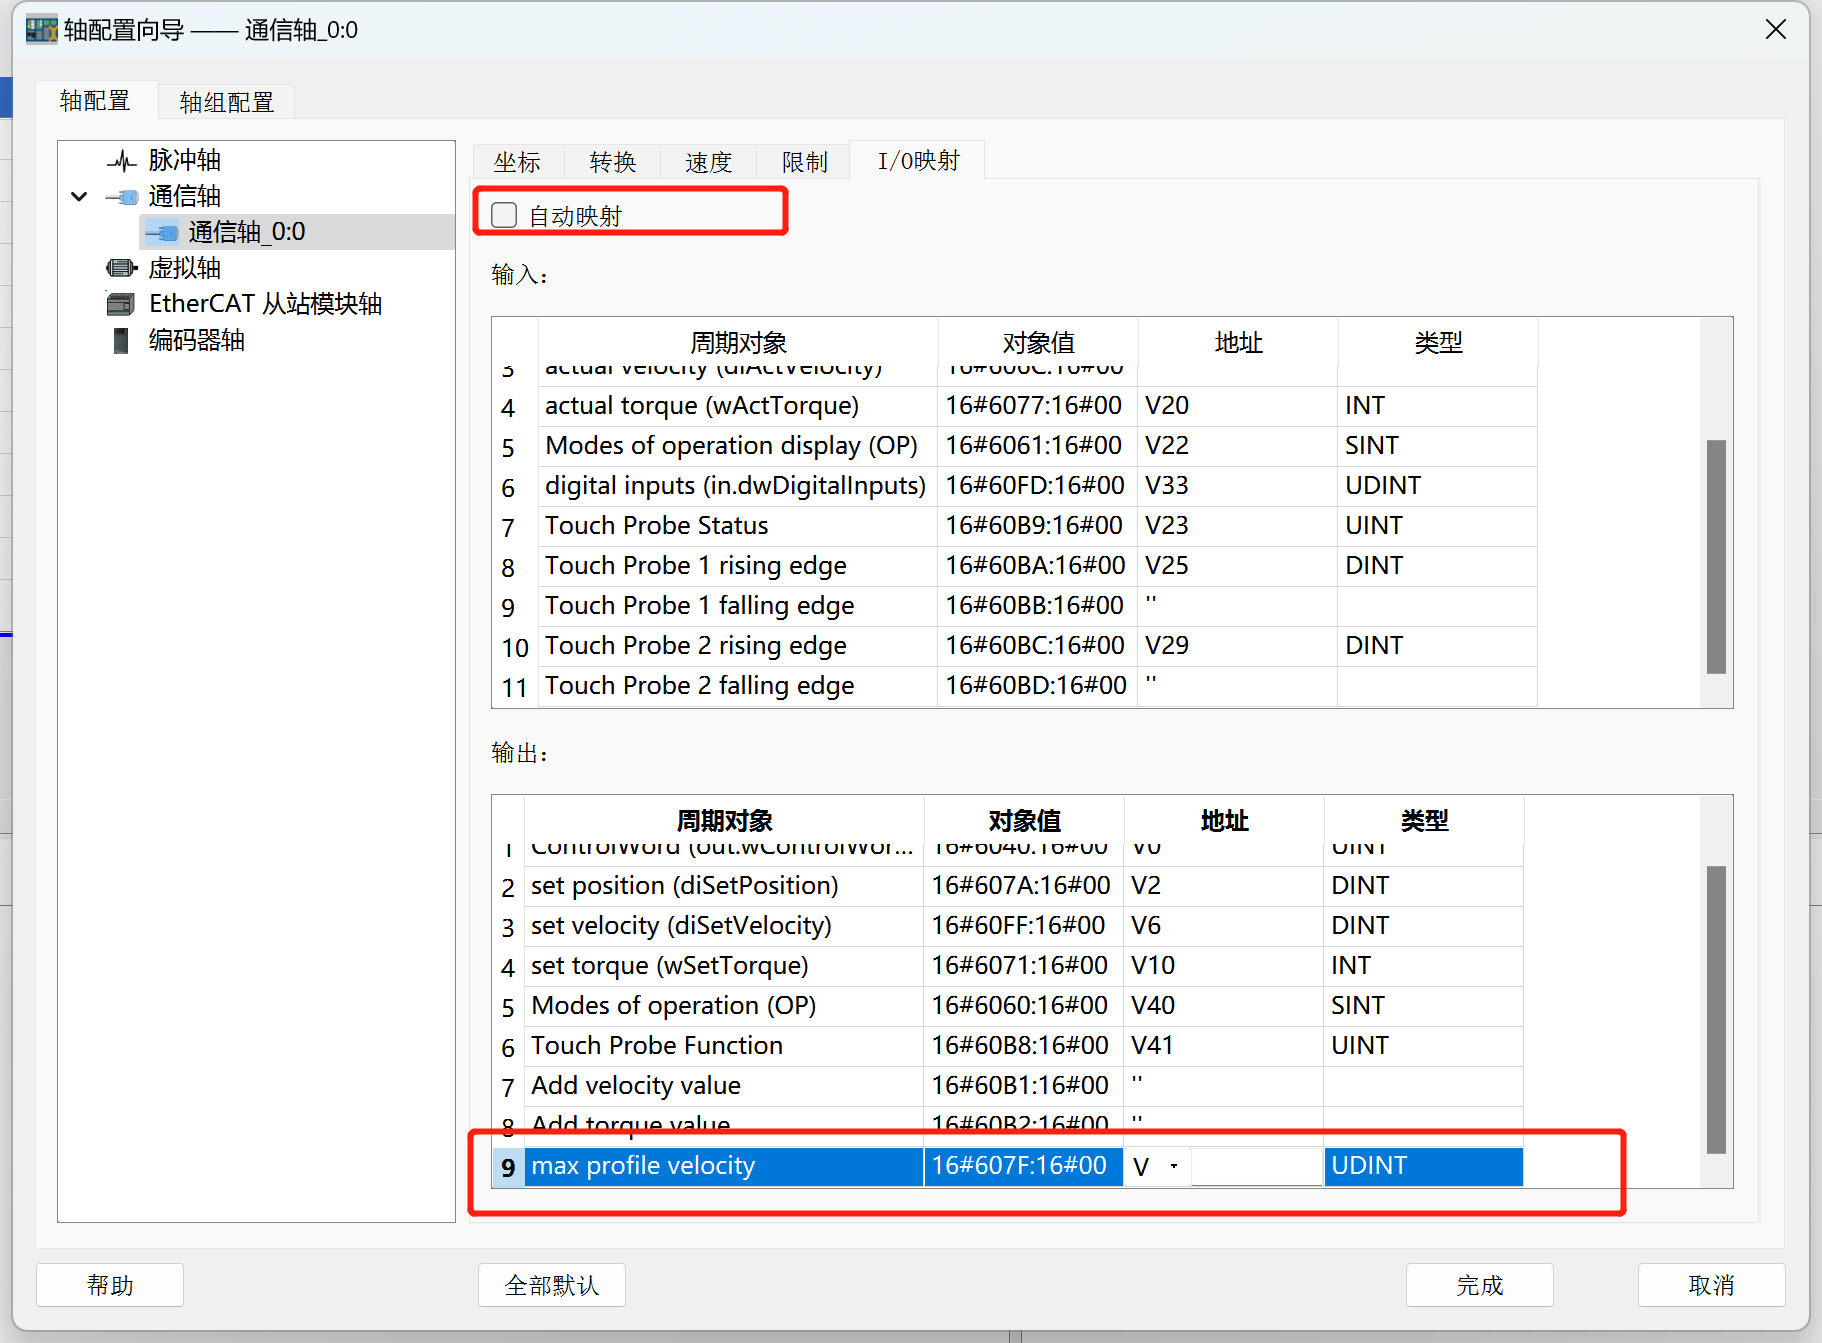Select 虚拟轴 in the axis tree
The height and width of the screenshot is (1343, 1822).
click(185, 268)
